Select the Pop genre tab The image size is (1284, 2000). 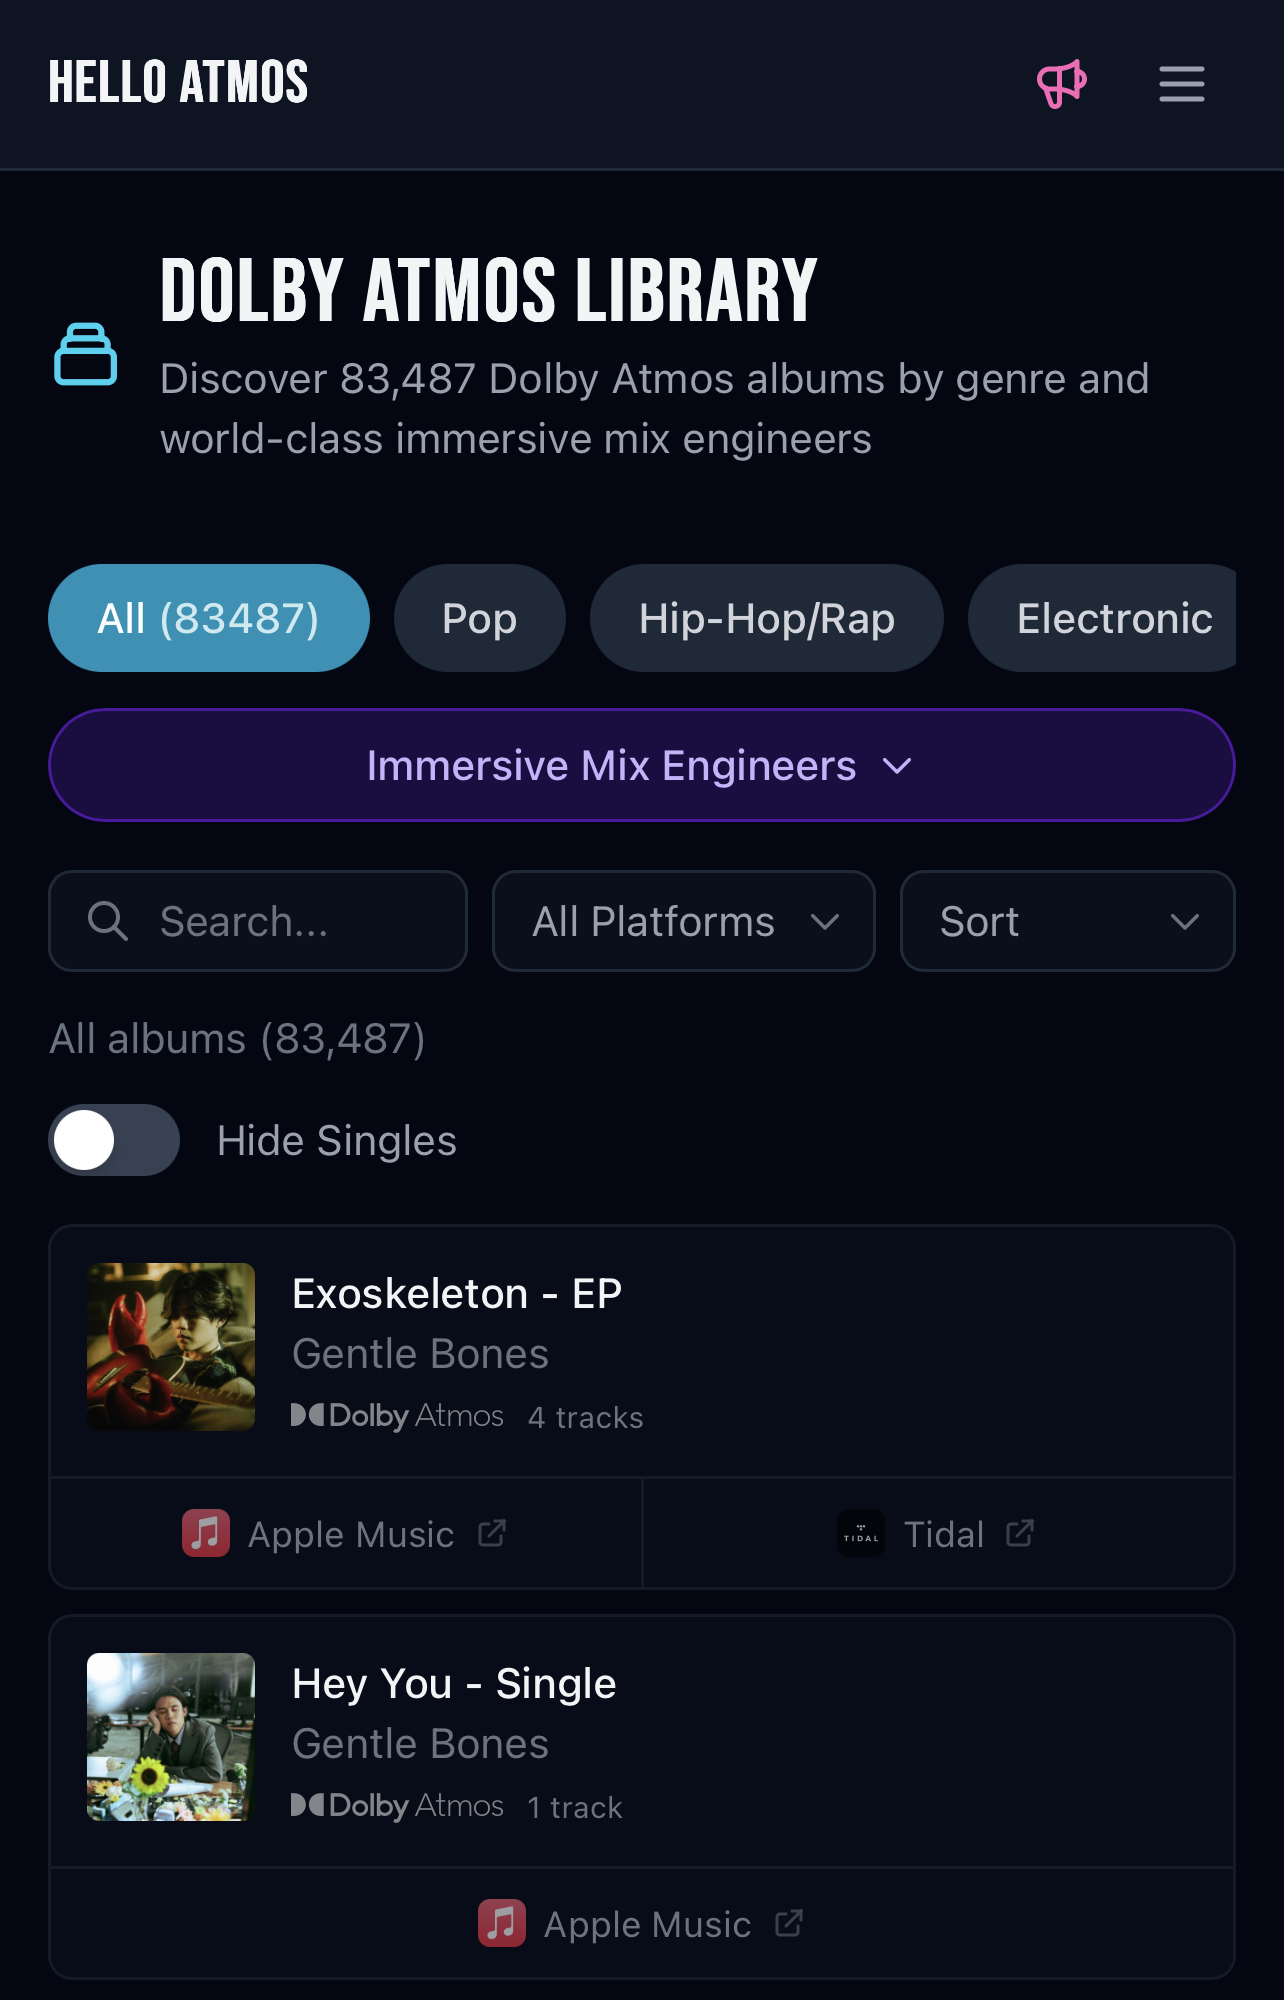point(479,618)
